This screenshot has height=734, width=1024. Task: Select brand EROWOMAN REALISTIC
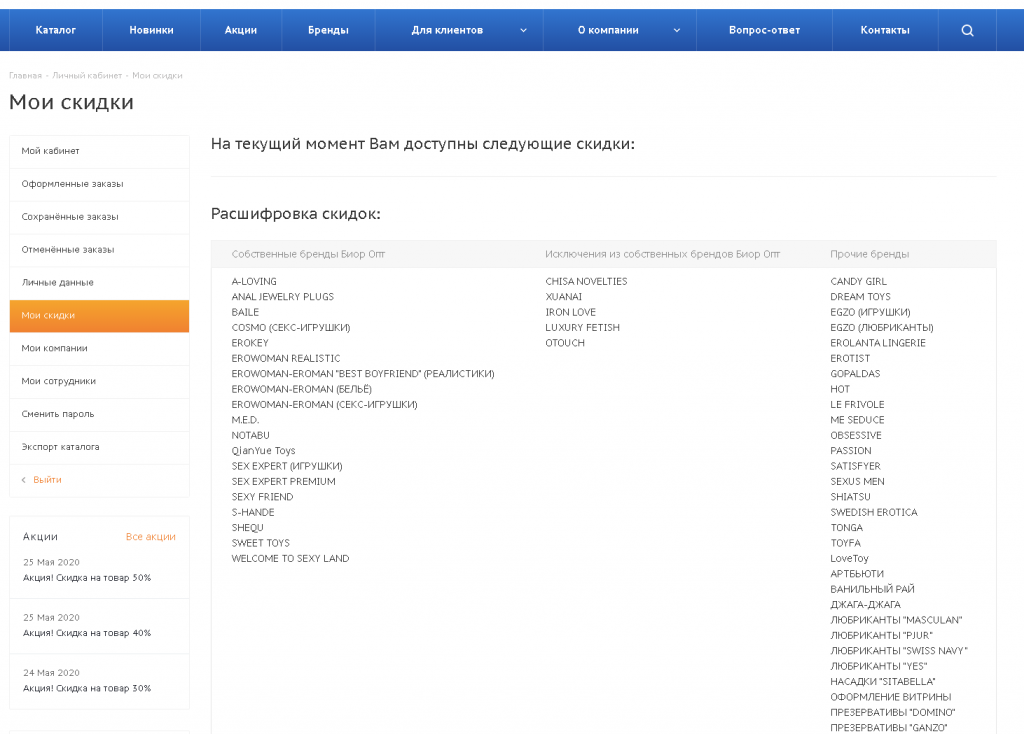click(286, 359)
